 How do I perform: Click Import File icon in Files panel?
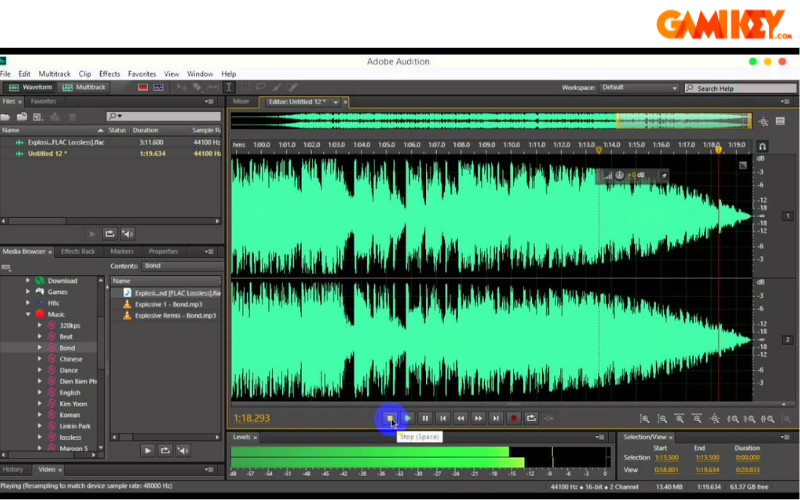tap(21, 117)
